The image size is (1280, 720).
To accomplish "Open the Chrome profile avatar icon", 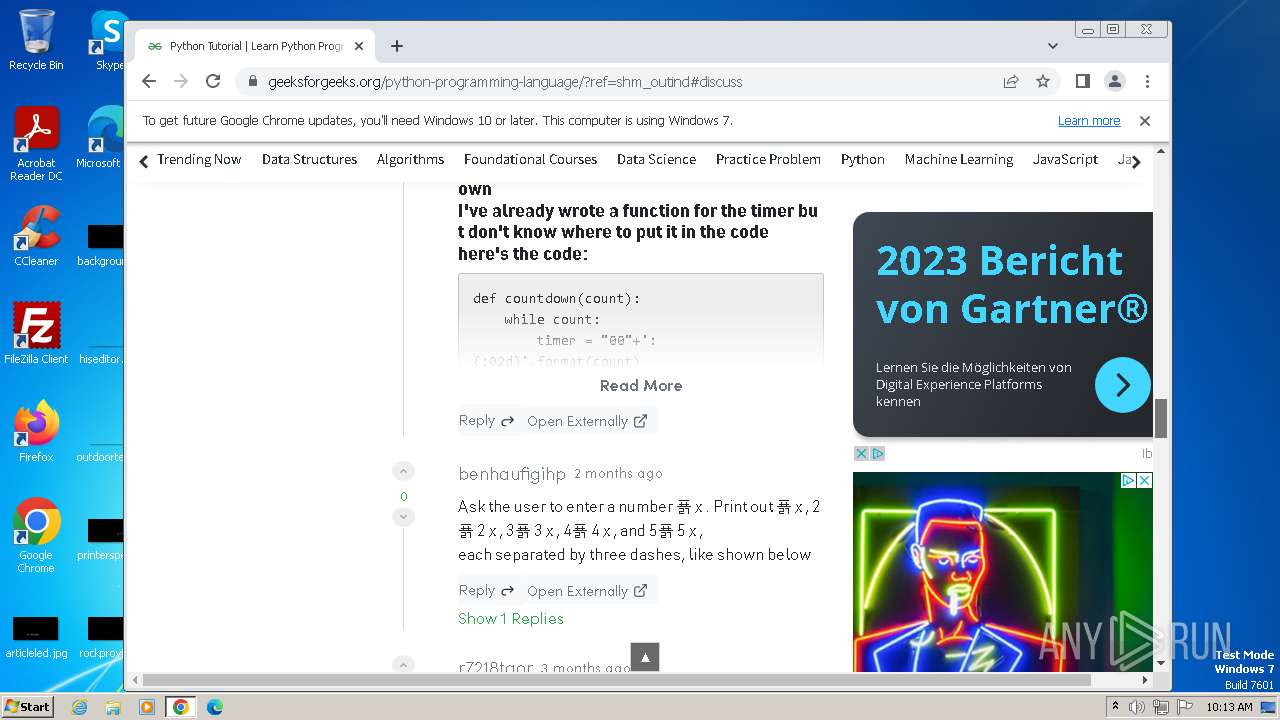I will (x=1114, y=81).
